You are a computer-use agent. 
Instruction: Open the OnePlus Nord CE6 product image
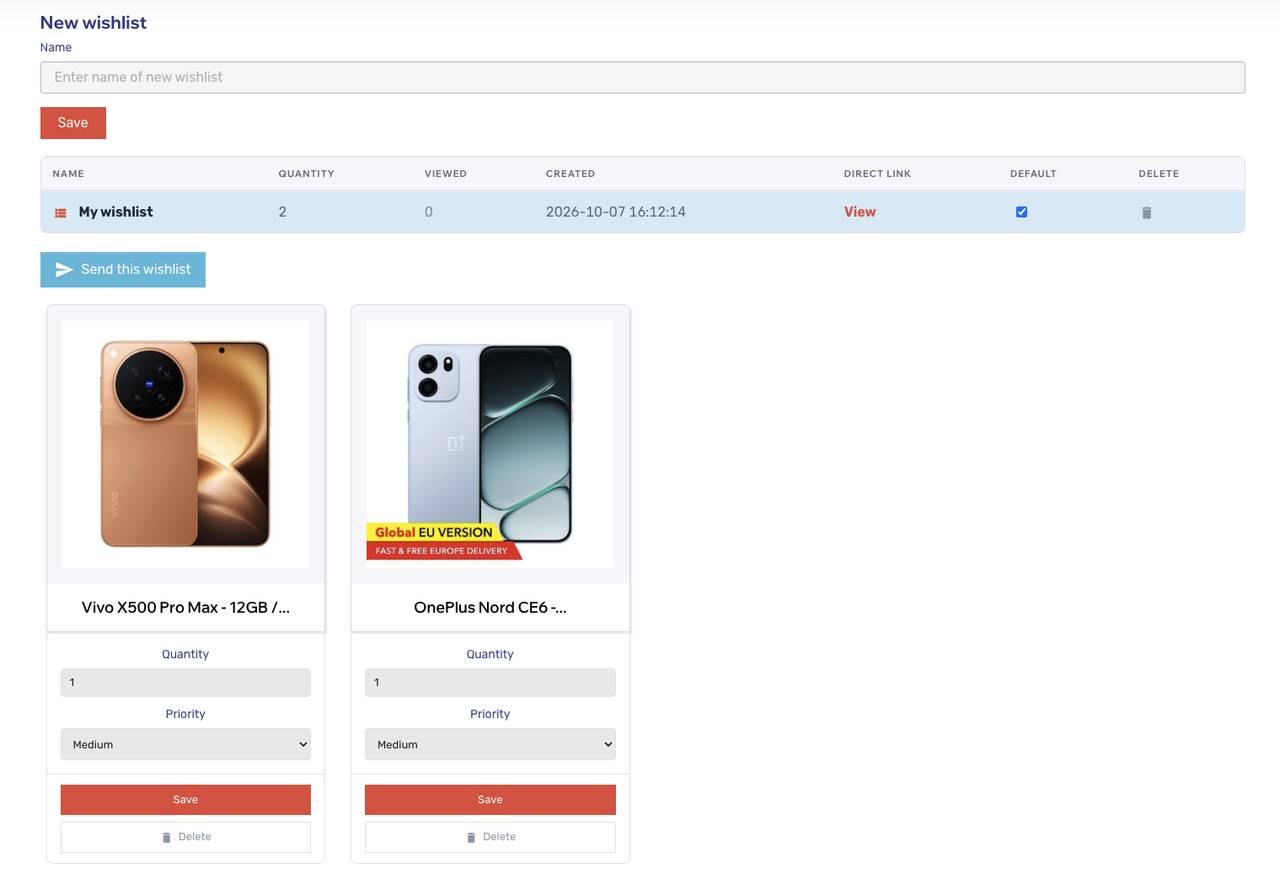click(490, 444)
